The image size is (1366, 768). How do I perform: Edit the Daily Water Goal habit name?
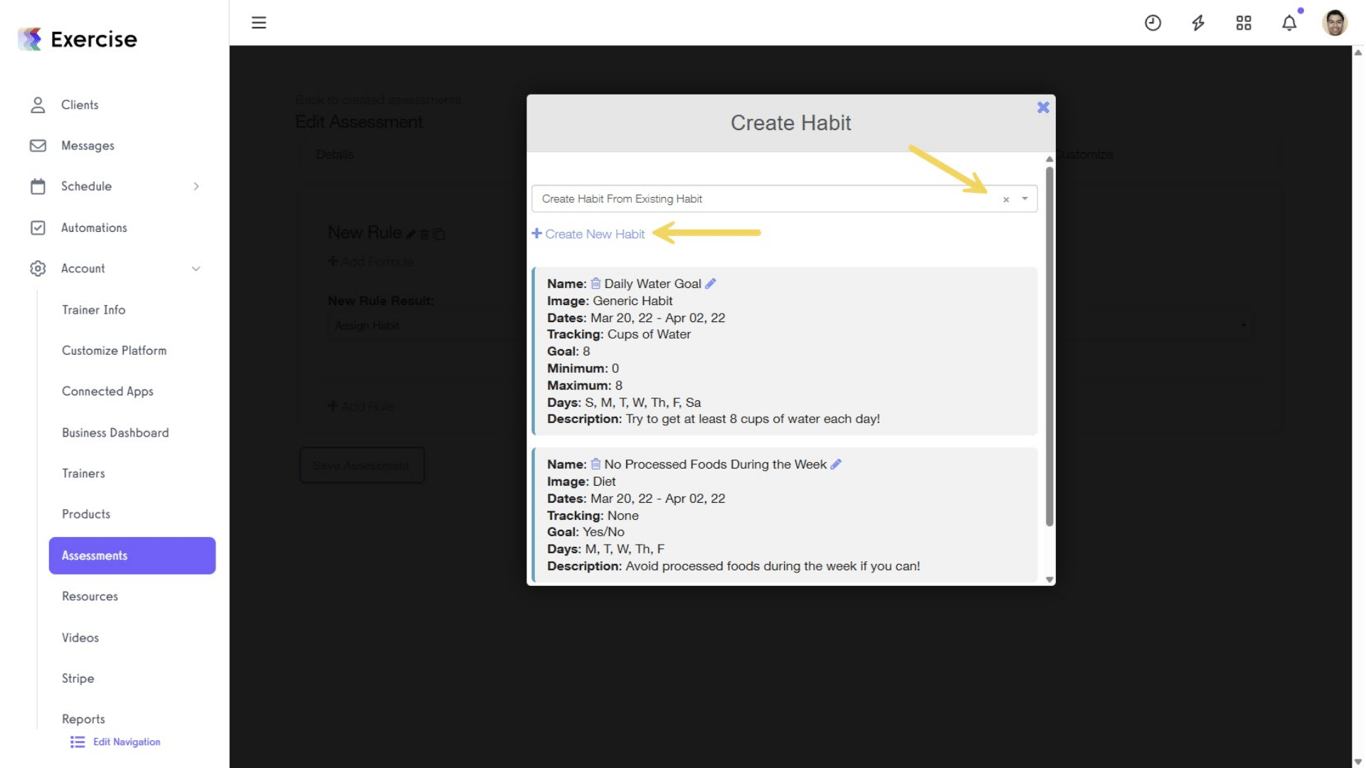[x=710, y=283]
